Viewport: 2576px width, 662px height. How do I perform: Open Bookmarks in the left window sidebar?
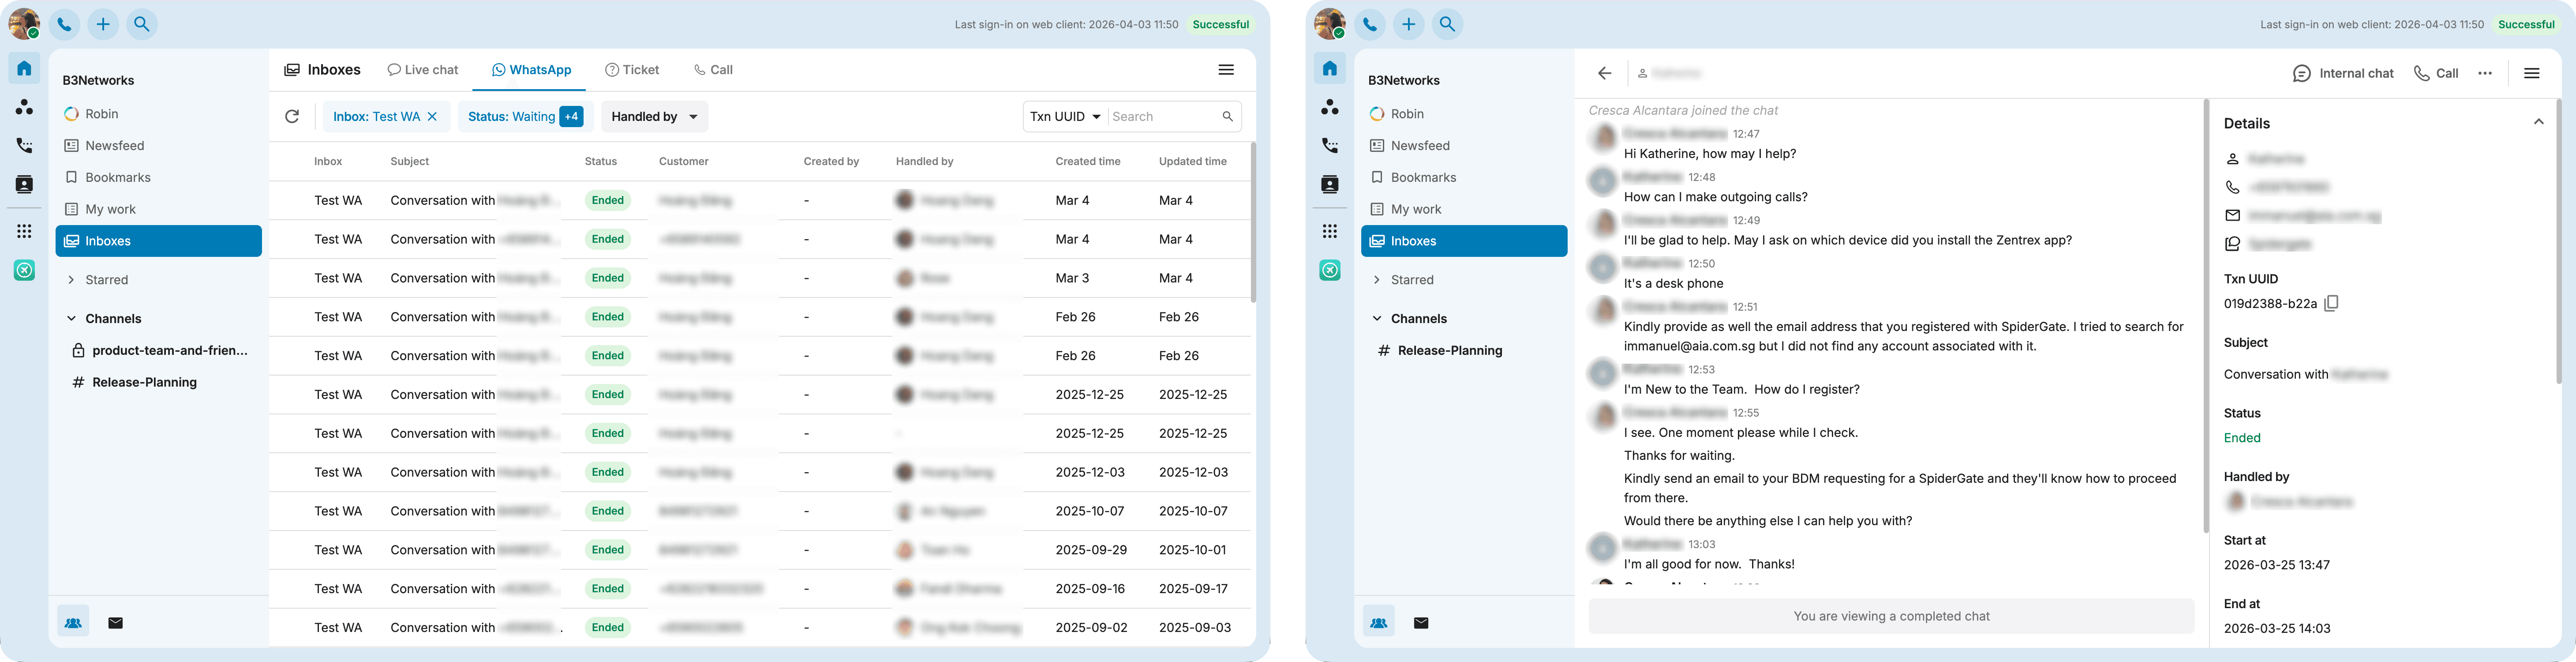point(159,178)
